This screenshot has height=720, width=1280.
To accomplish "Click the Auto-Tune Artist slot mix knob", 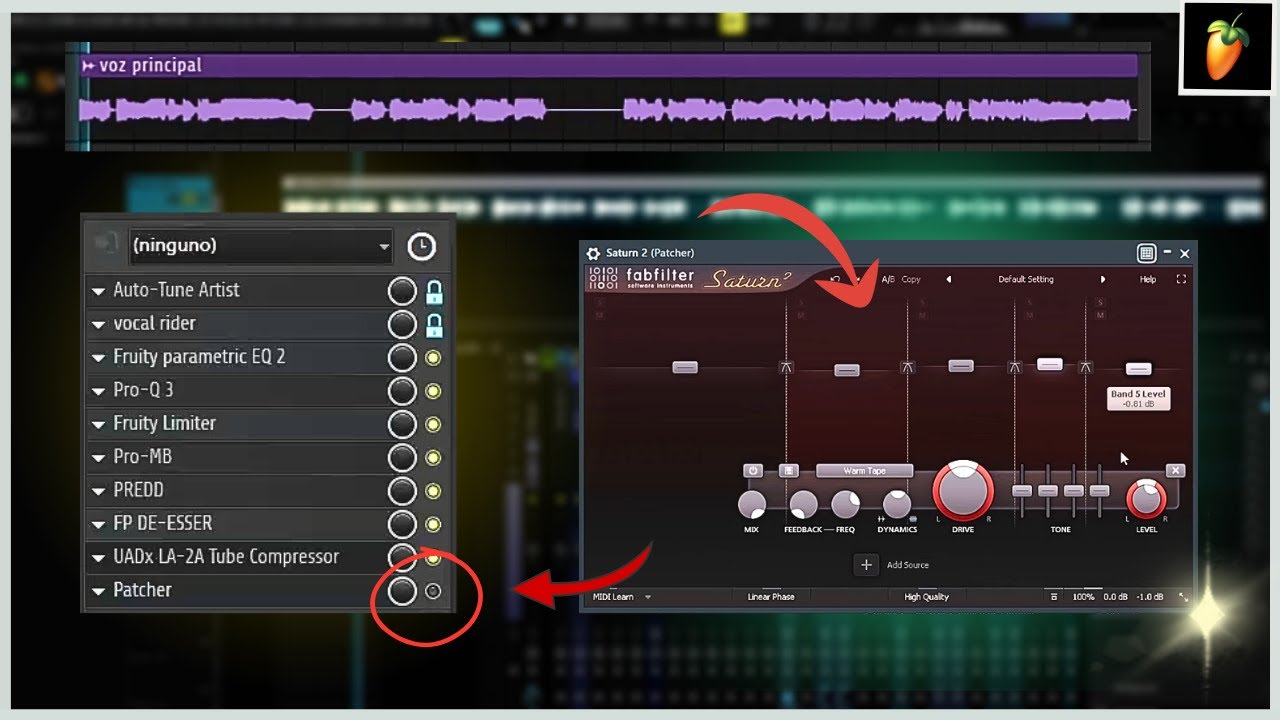I will click(402, 292).
